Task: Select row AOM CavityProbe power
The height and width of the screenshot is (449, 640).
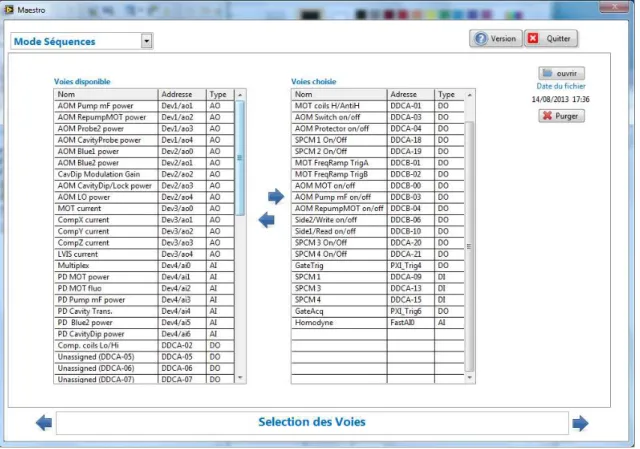Action: click(x=144, y=140)
